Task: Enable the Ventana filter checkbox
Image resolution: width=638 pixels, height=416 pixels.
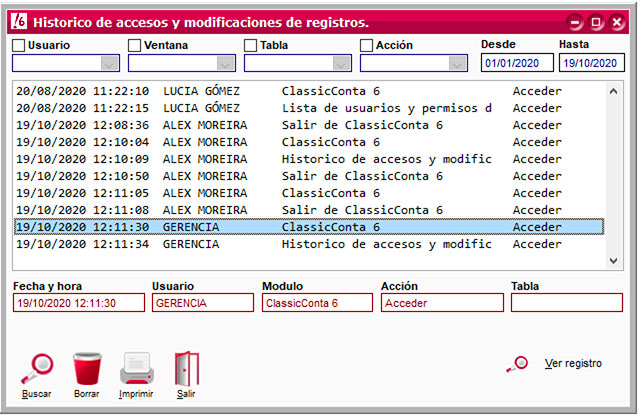Action: point(135,45)
